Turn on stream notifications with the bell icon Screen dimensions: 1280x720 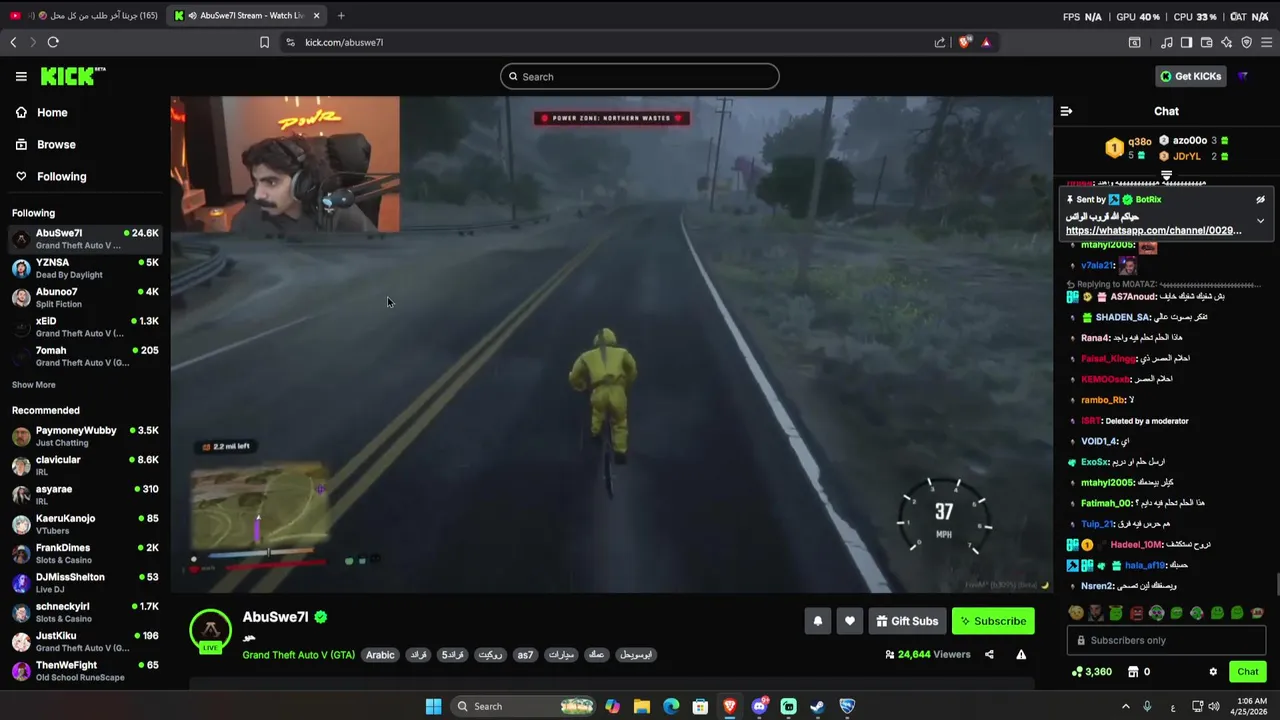817,621
